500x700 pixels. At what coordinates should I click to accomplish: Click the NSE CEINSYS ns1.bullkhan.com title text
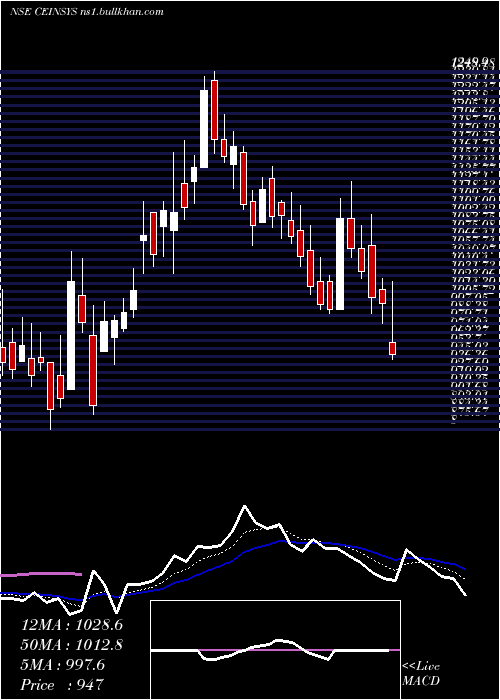tap(86, 12)
